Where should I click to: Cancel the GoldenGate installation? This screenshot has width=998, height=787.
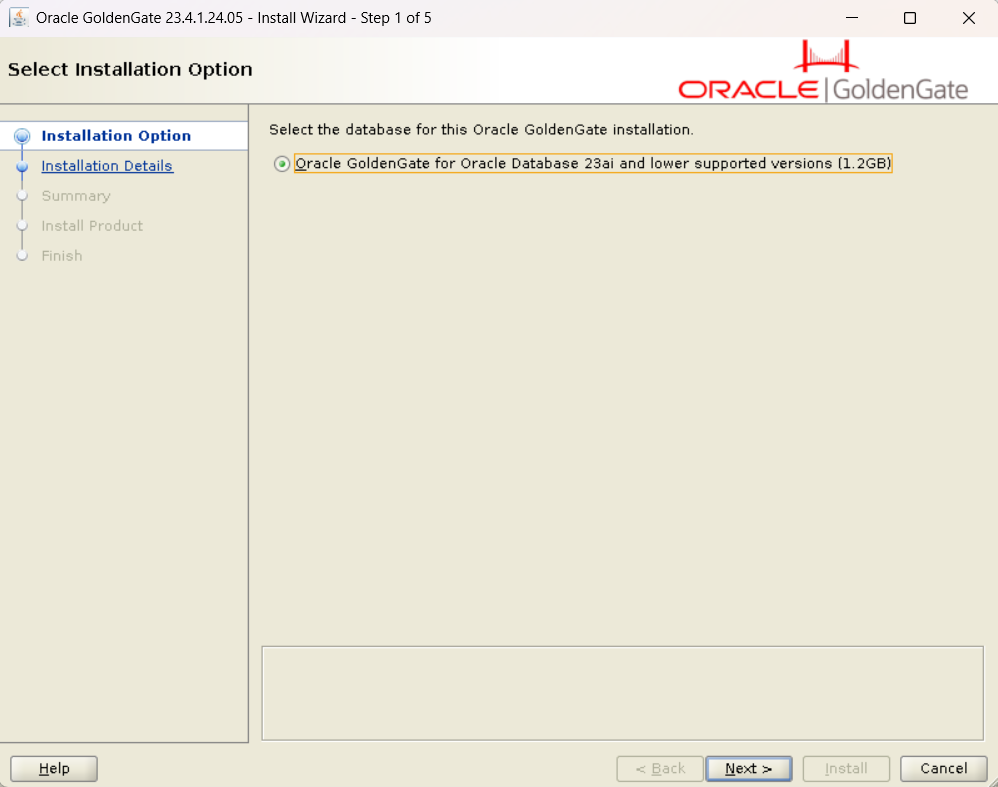tap(943, 768)
